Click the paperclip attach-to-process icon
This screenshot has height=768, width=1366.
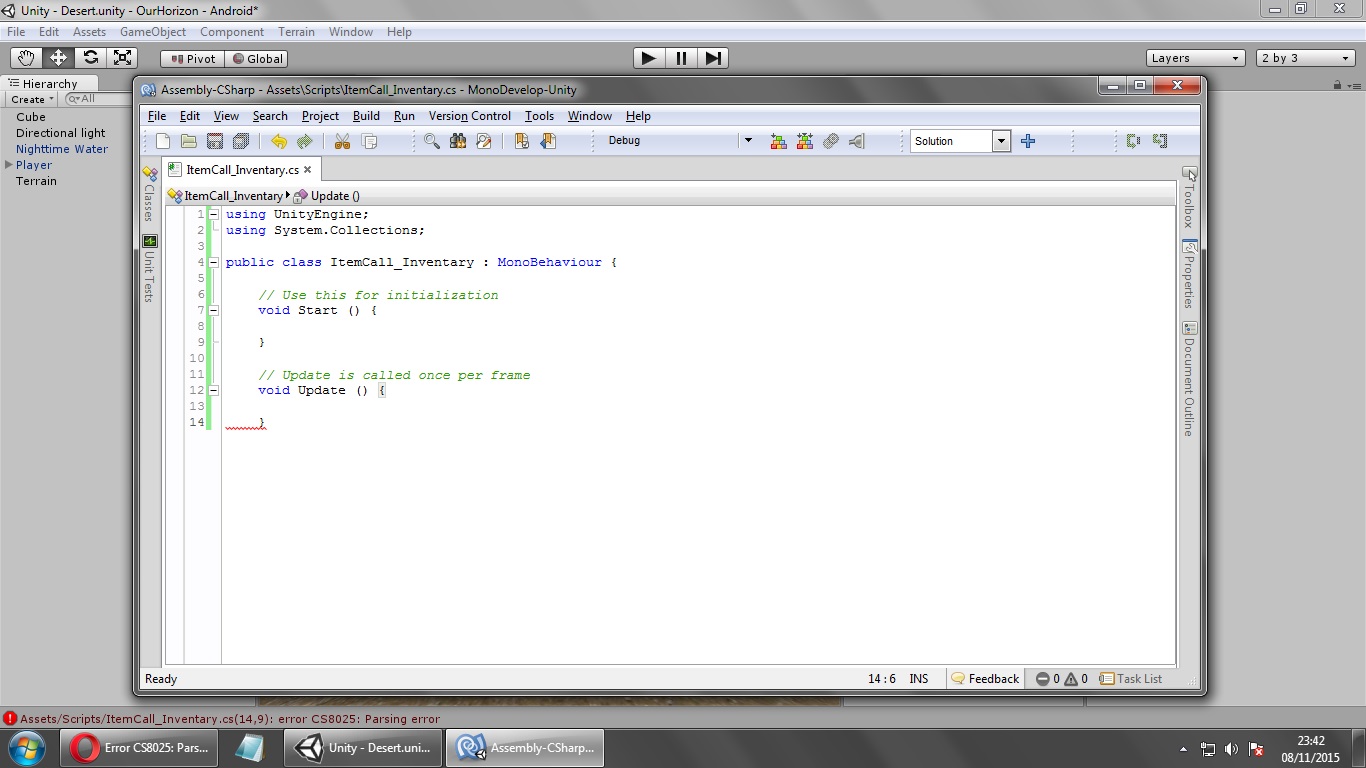click(x=831, y=141)
